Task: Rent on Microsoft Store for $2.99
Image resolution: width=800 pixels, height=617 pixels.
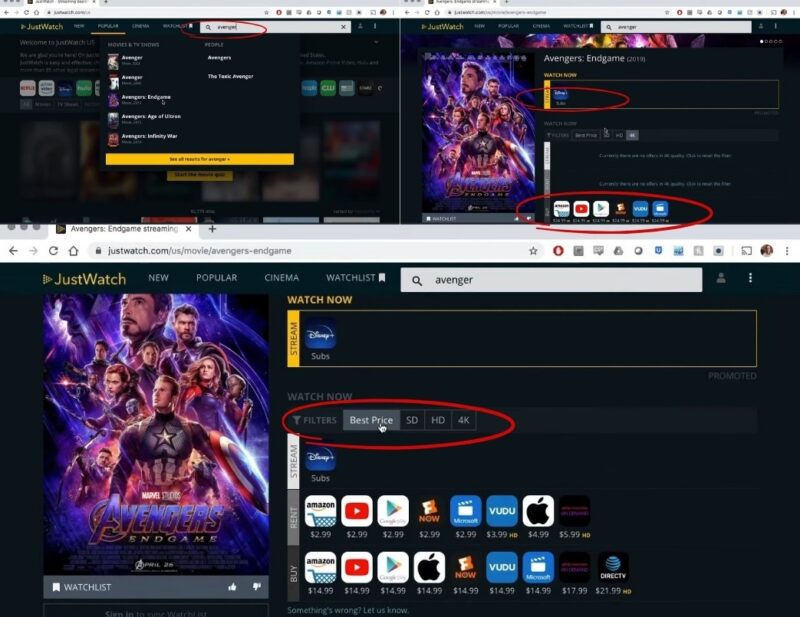Action: coord(465,511)
